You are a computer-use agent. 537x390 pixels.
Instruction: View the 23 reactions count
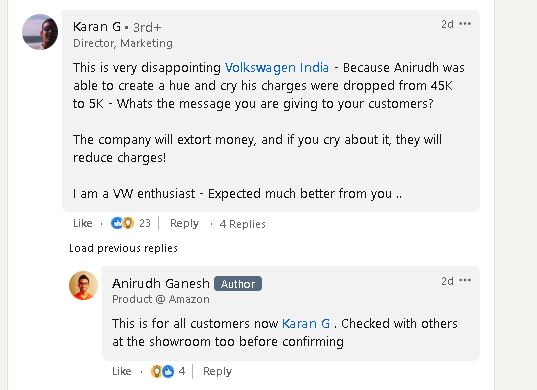145,223
